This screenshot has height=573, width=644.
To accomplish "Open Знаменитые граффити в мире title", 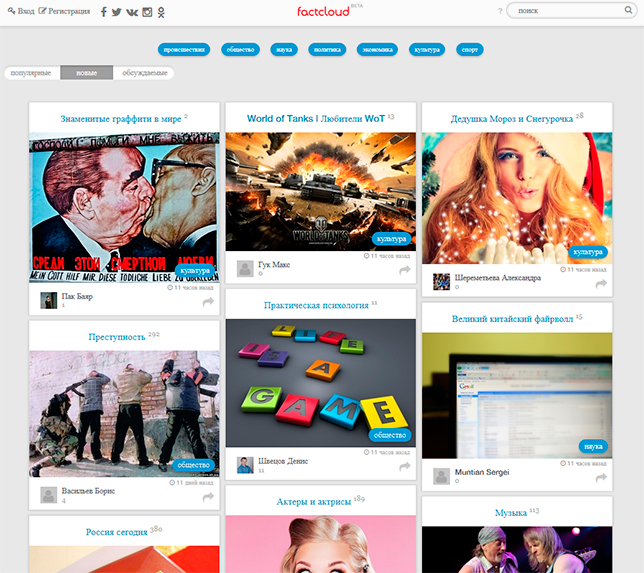I will pos(121,119).
